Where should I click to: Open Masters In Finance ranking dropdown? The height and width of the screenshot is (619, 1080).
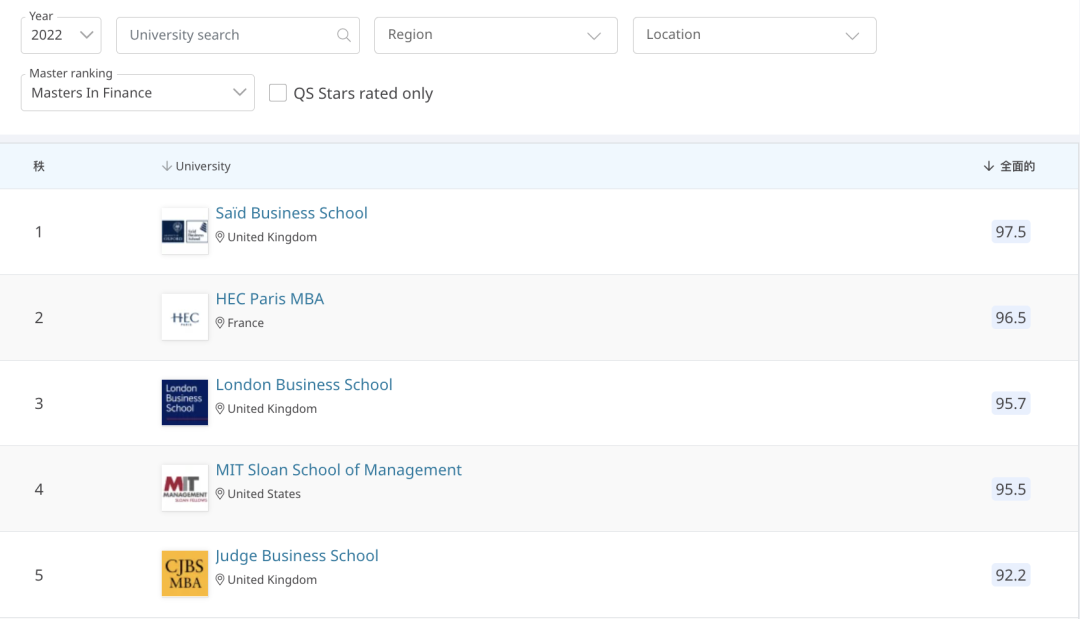point(137,93)
